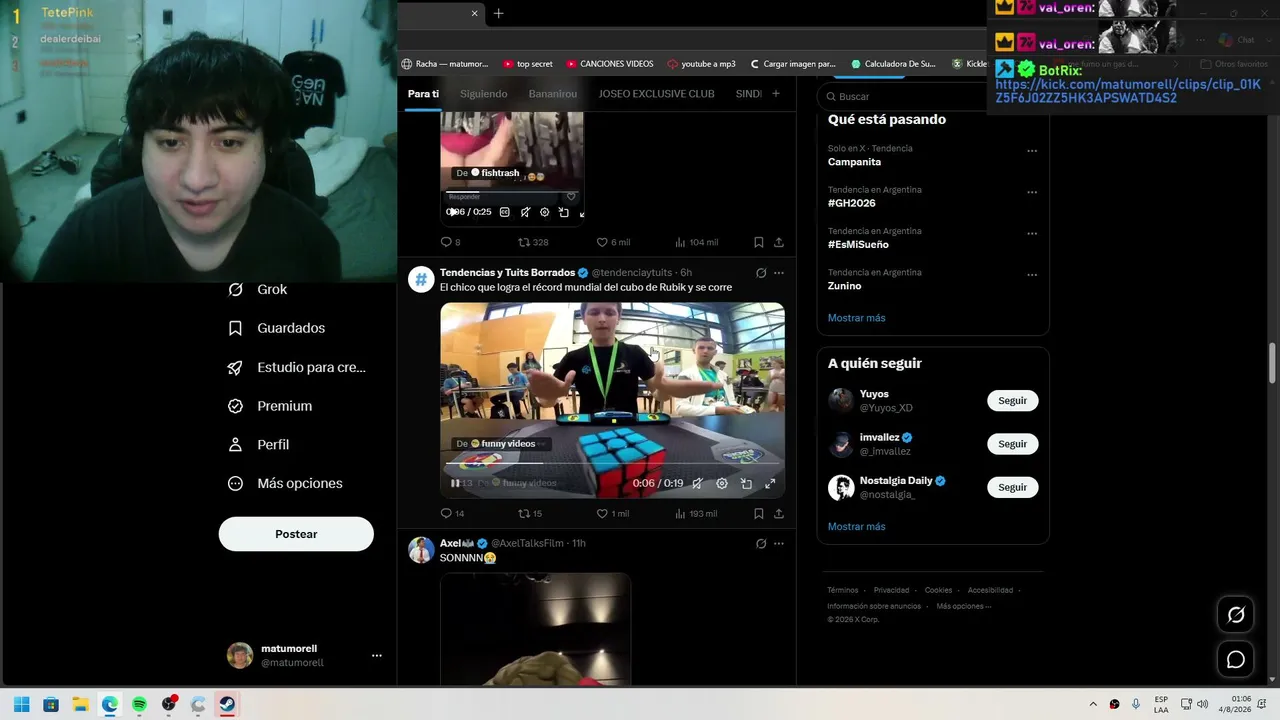Open Guardados bookmarks in the sidebar
The height and width of the screenshot is (720, 1280).
pyautogui.click(x=276, y=328)
